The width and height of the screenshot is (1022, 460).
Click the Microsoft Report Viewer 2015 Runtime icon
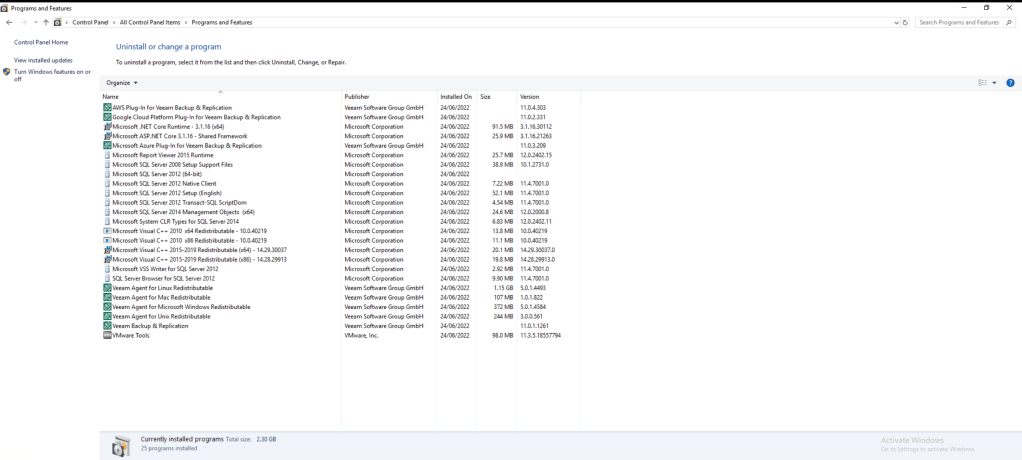[107, 155]
